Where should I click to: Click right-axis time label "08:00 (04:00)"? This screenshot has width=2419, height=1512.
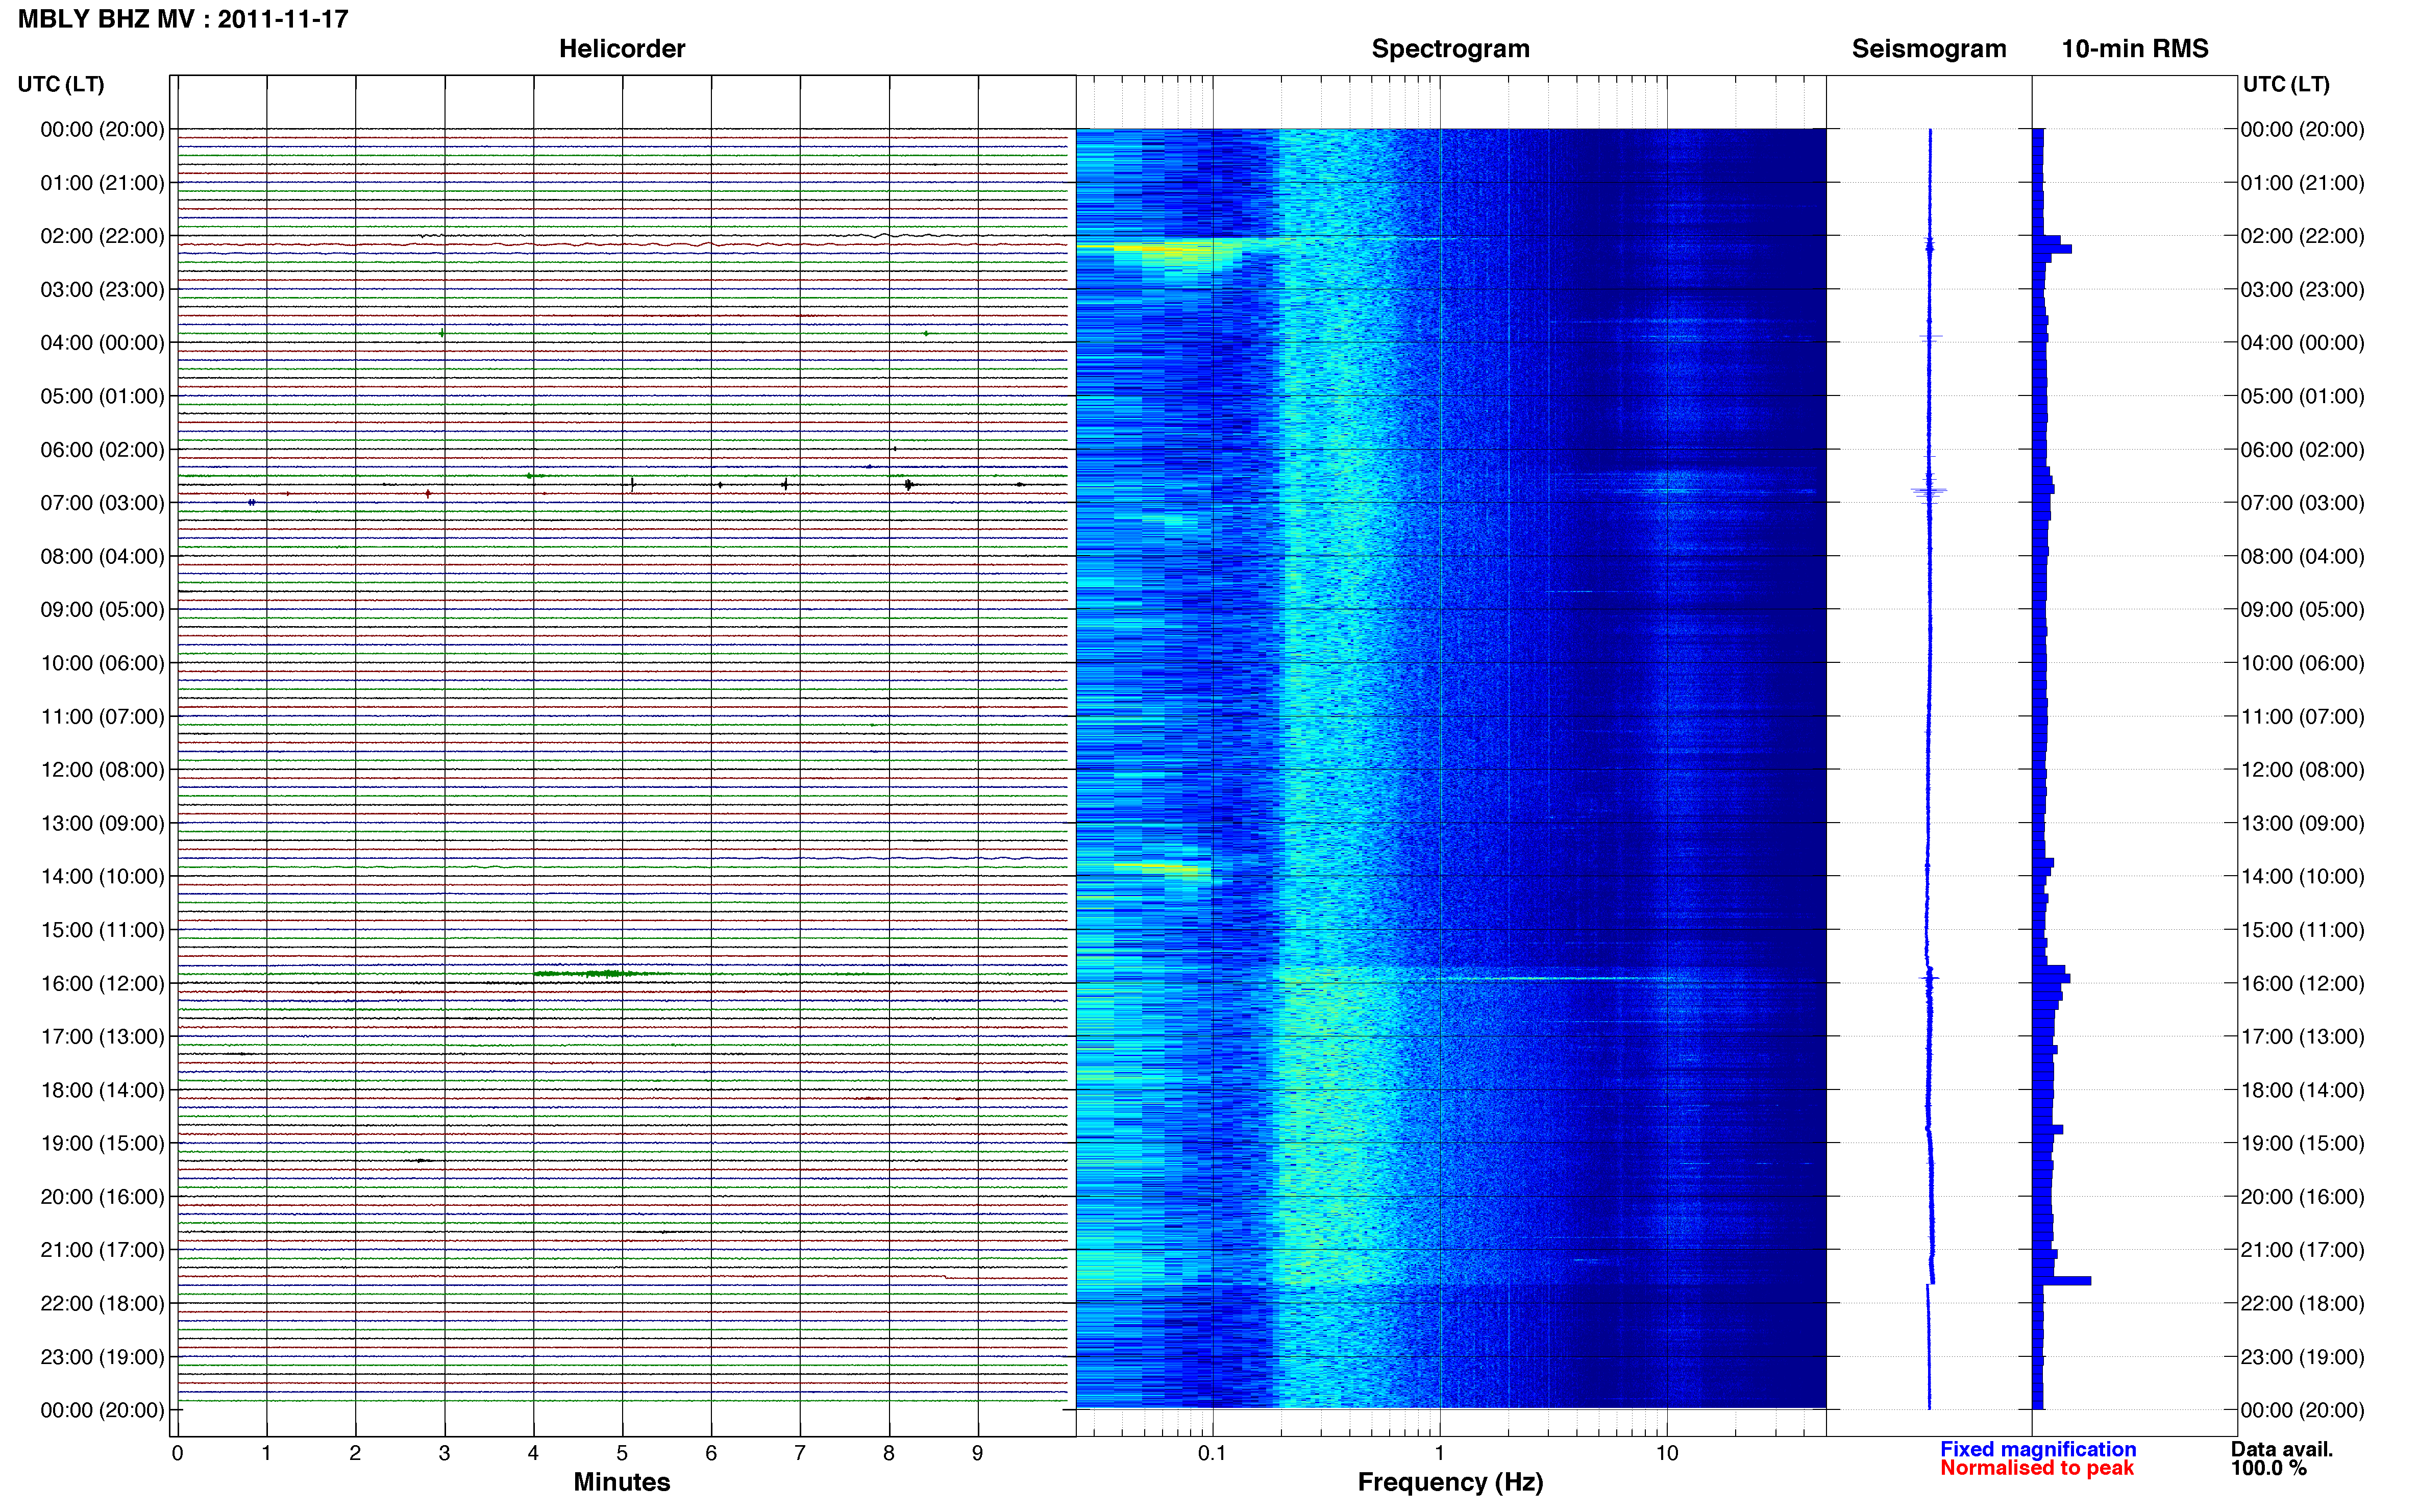point(2303,556)
